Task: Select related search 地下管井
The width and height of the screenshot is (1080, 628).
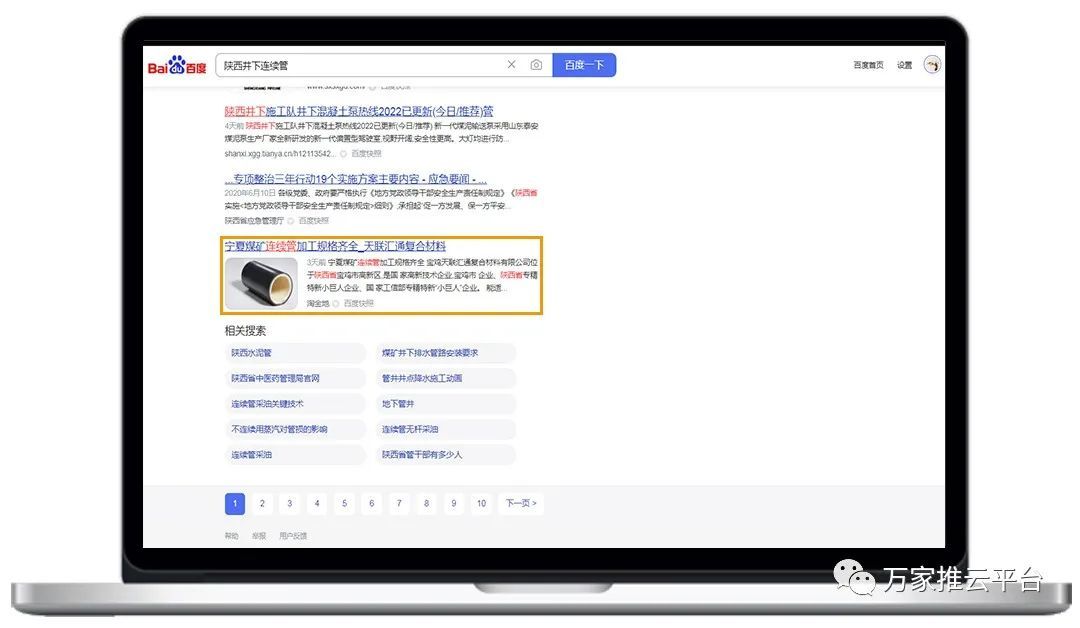Action: tap(397, 404)
